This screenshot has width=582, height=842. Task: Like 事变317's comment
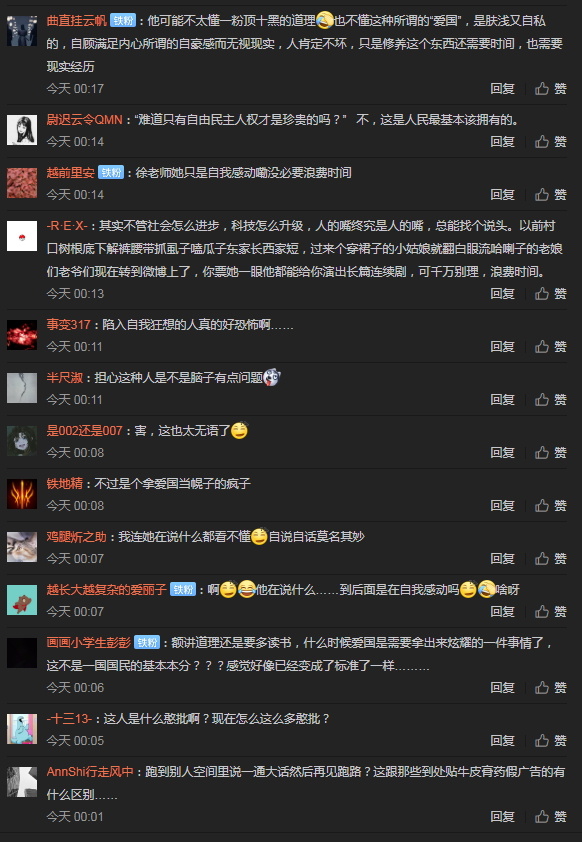[x=551, y=347]
